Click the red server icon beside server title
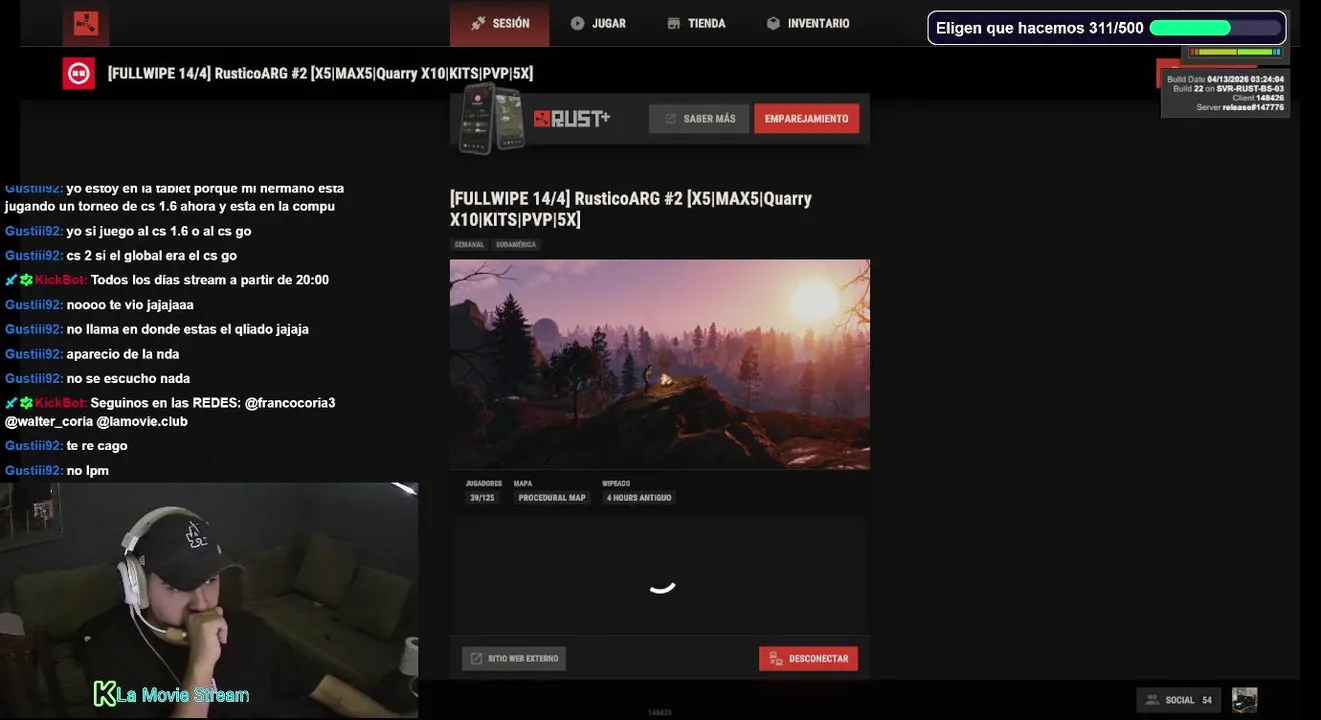 (79, 73)
